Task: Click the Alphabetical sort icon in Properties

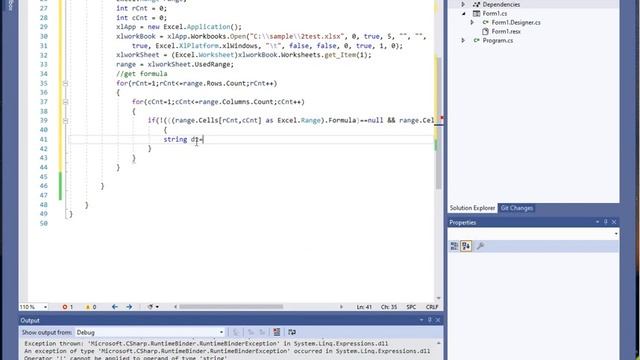Action: tap(466, 246)
